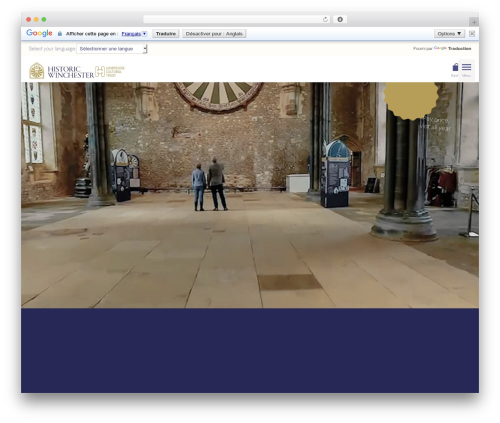Click the Historic Winchester crest logo
The image size is (500, 423).
[x=36, y=71]
